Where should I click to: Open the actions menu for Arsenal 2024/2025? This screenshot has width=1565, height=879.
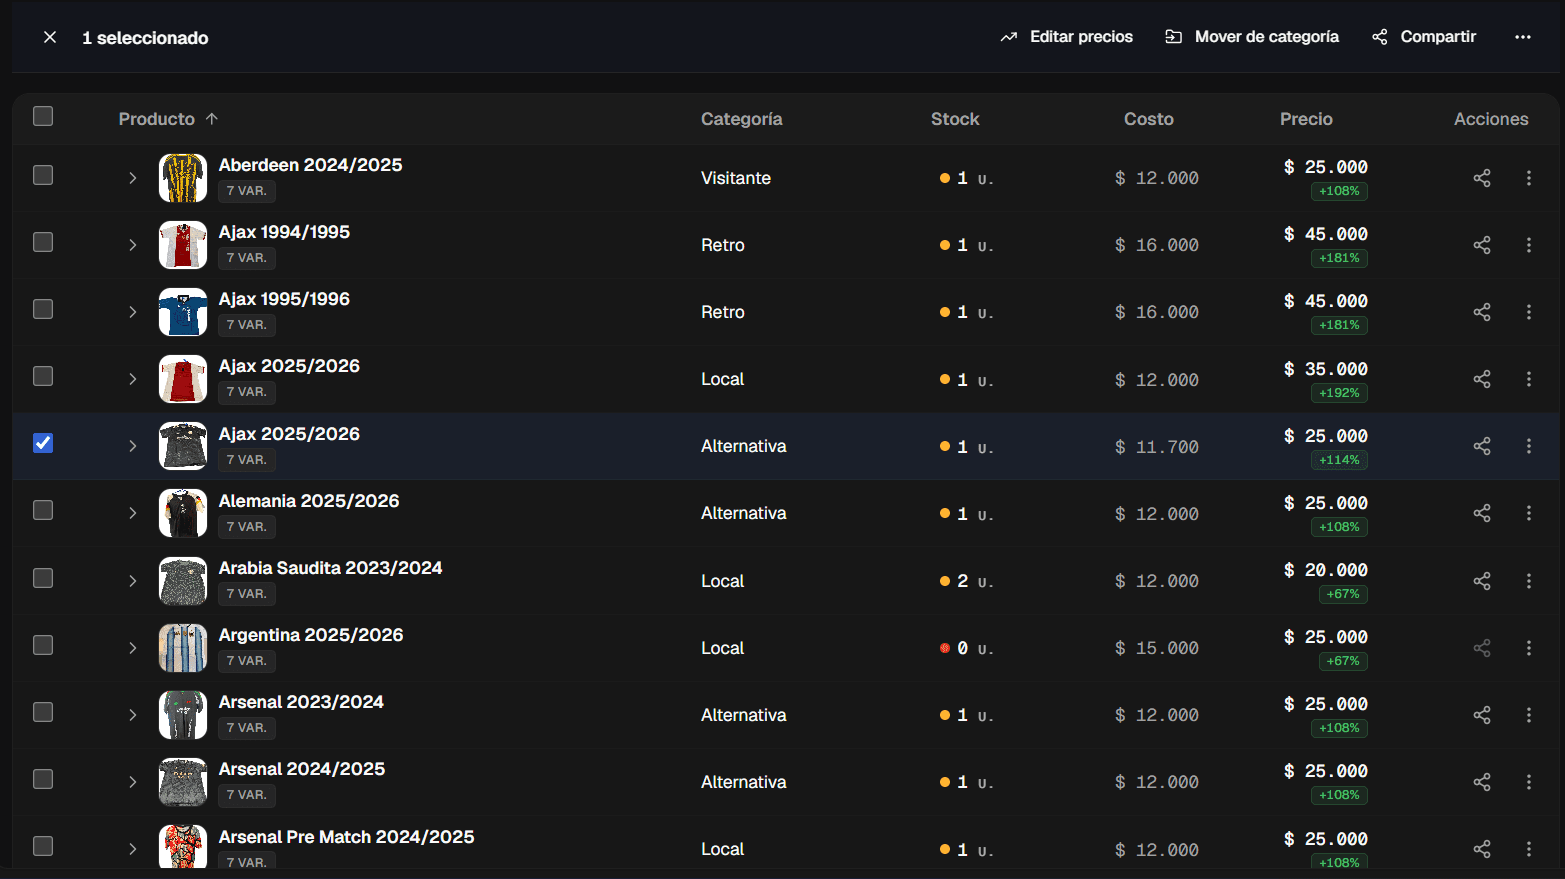[1529, 782]
